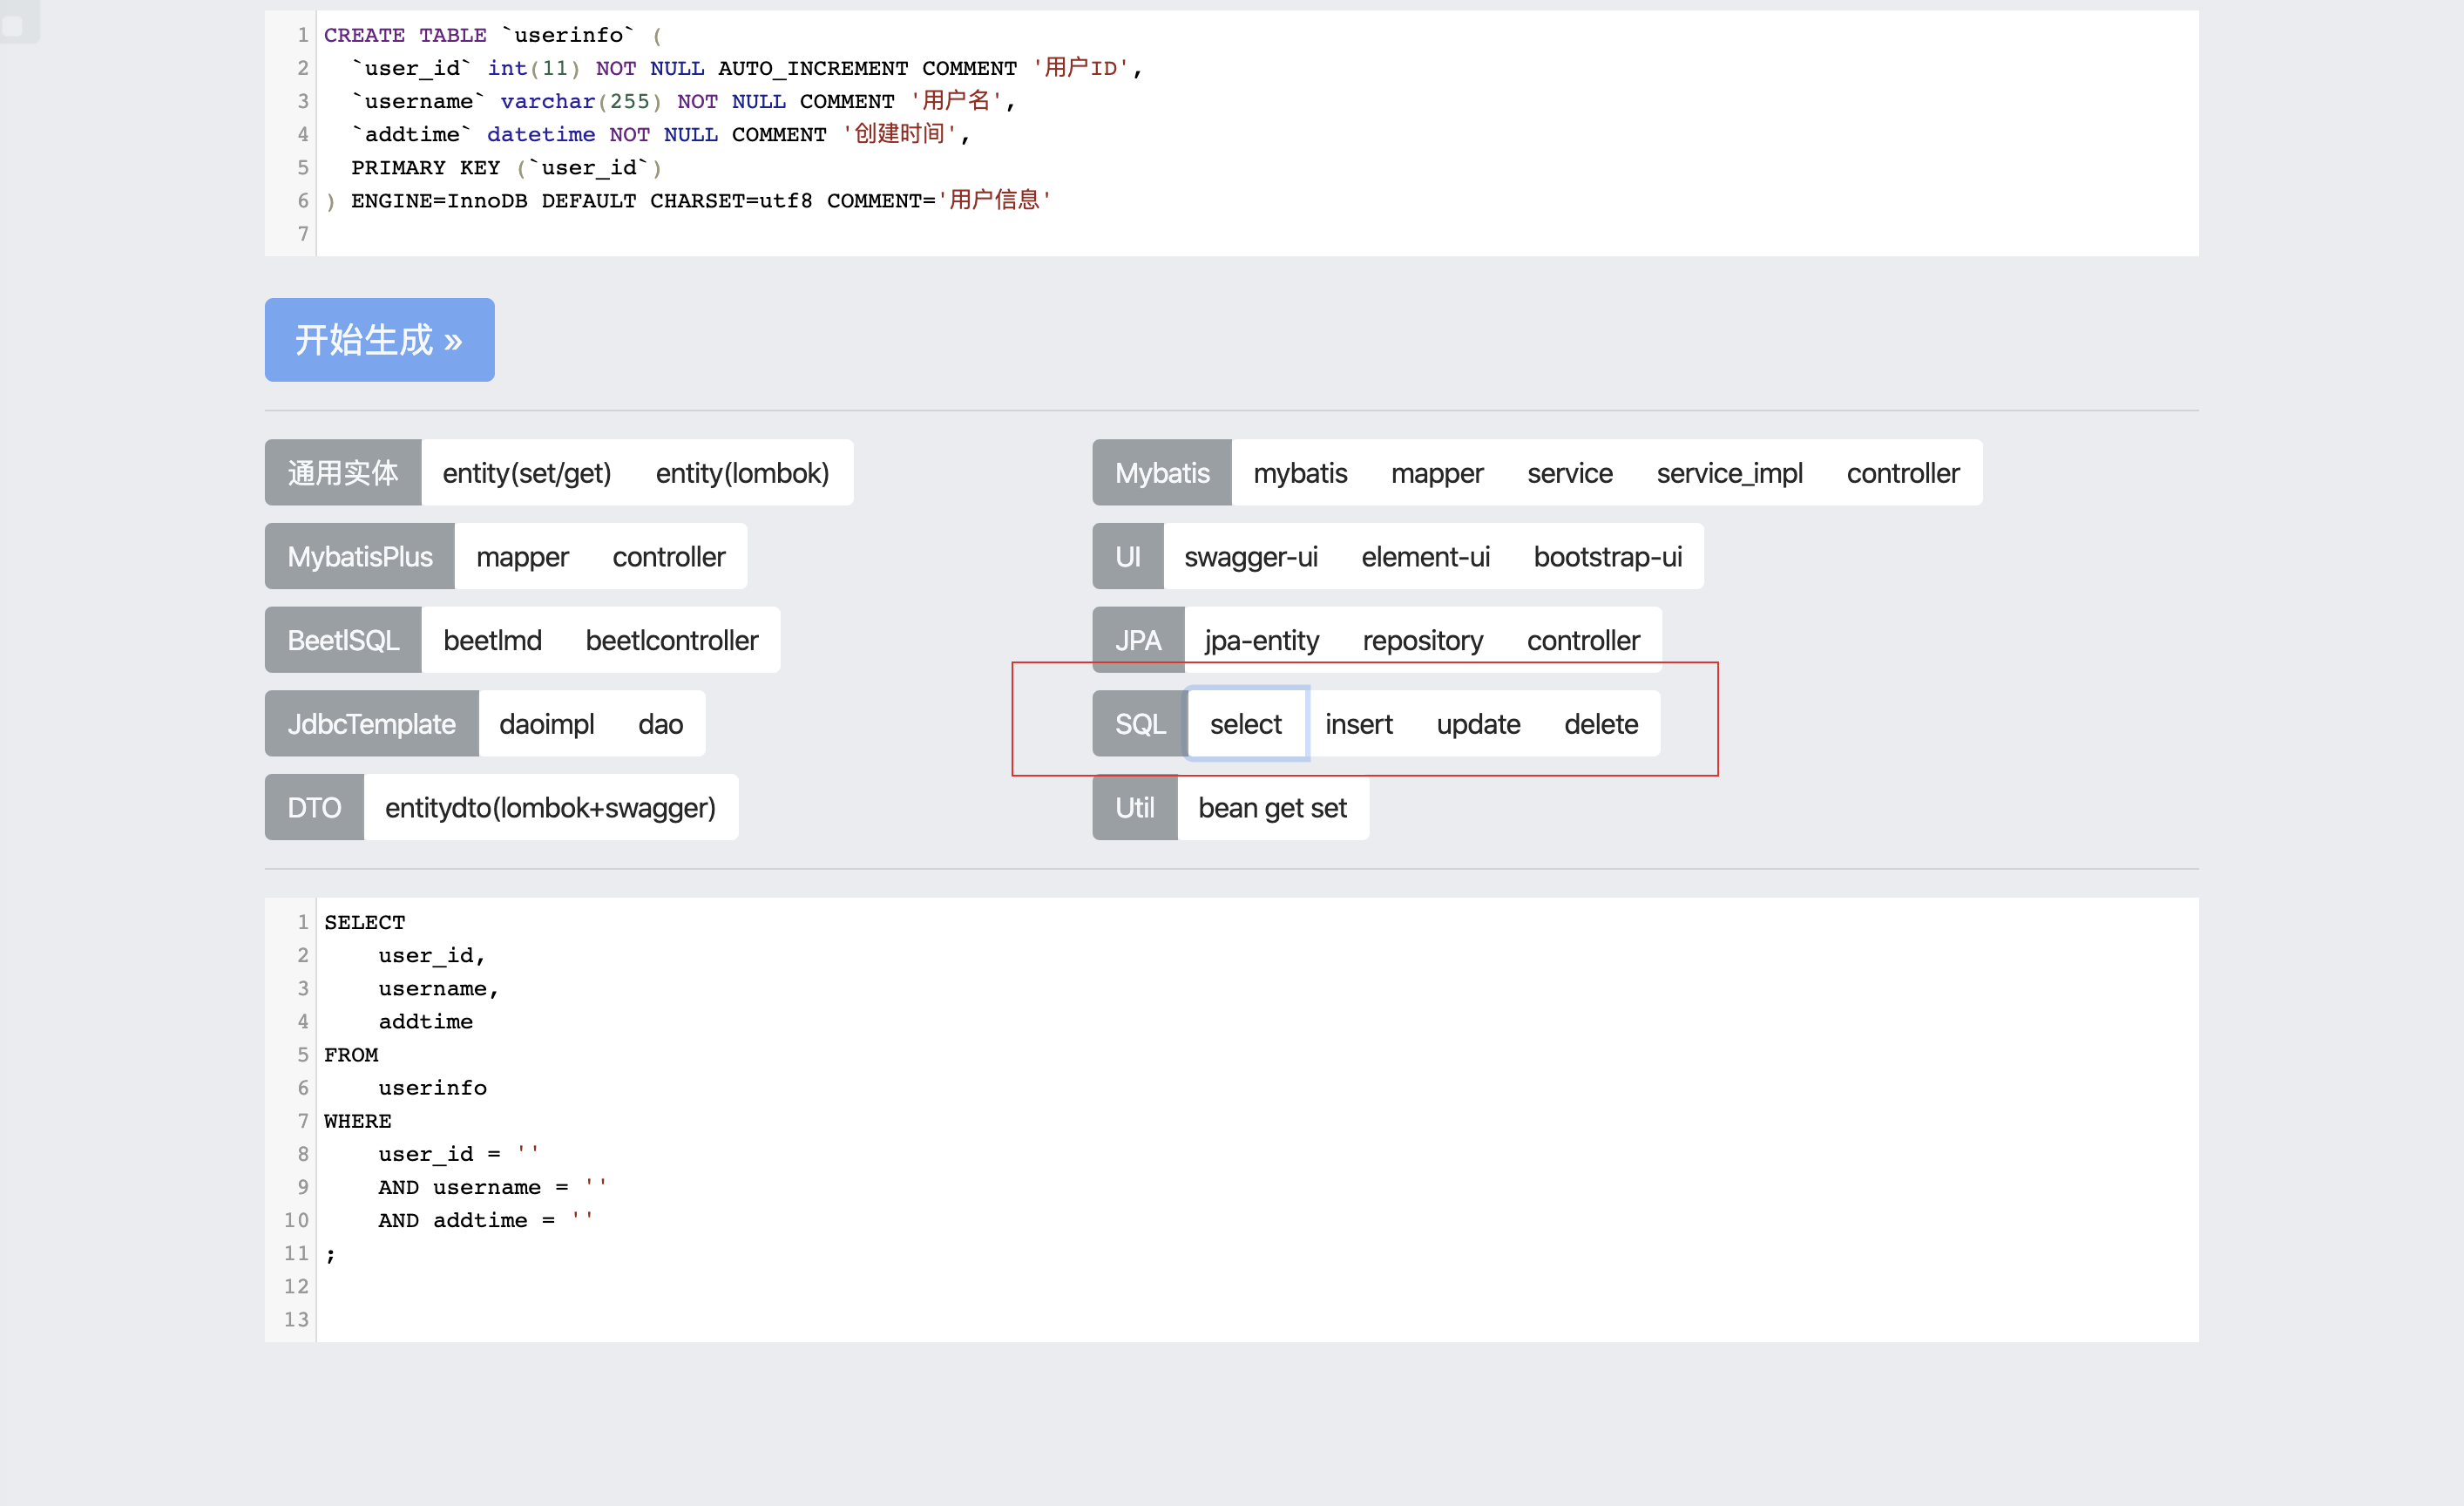Select entitydto(lombok+swagger) template
Screen dimensions: 2464x1506
pyautogui.click(x=550, y=808)
